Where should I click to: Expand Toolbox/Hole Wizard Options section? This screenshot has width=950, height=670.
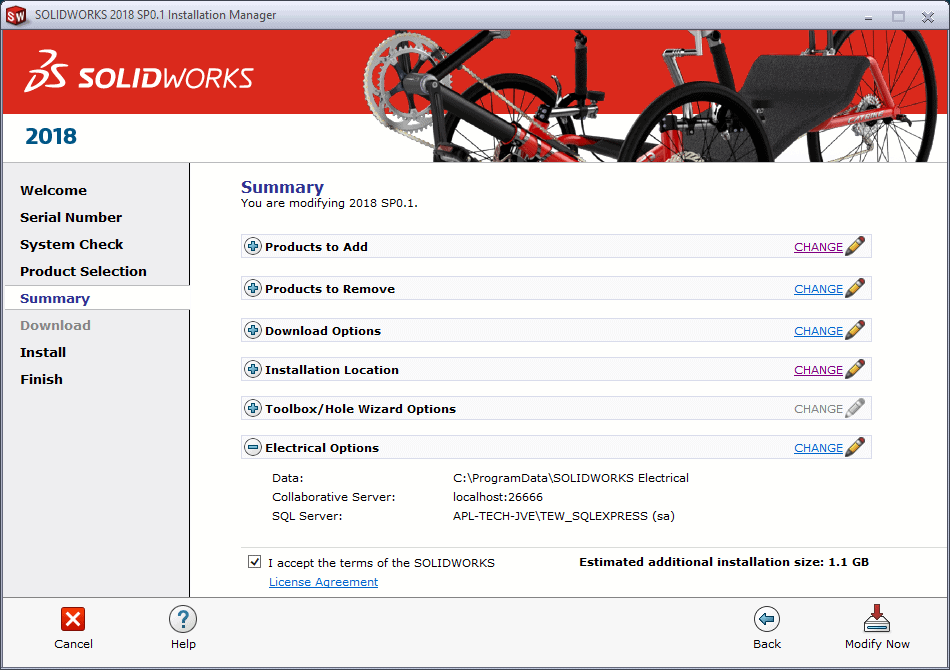(x=253, y=409)
